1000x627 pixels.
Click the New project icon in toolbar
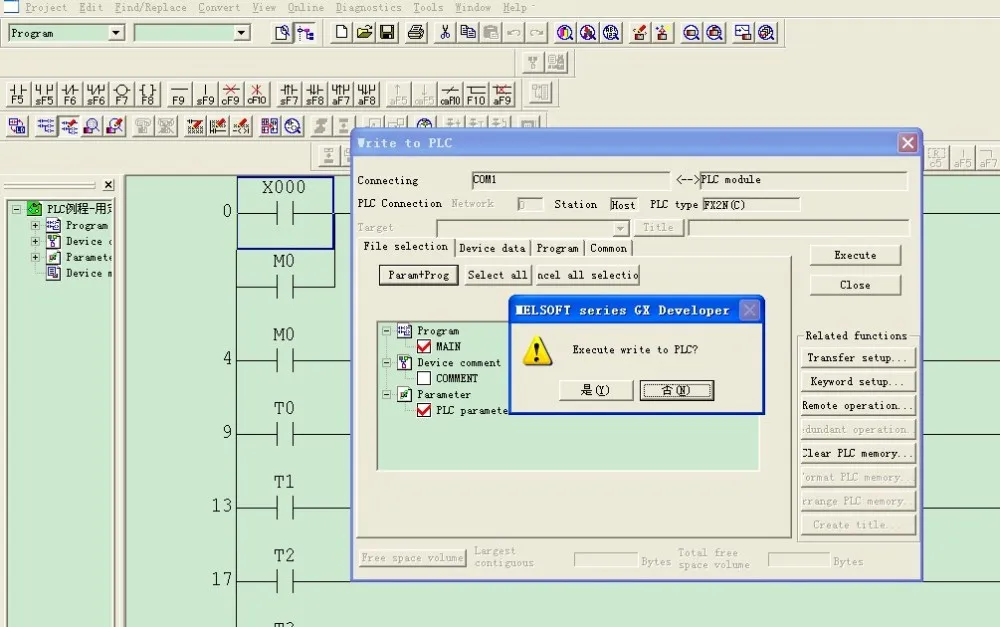pyautogui.click(x=341, y=32)
